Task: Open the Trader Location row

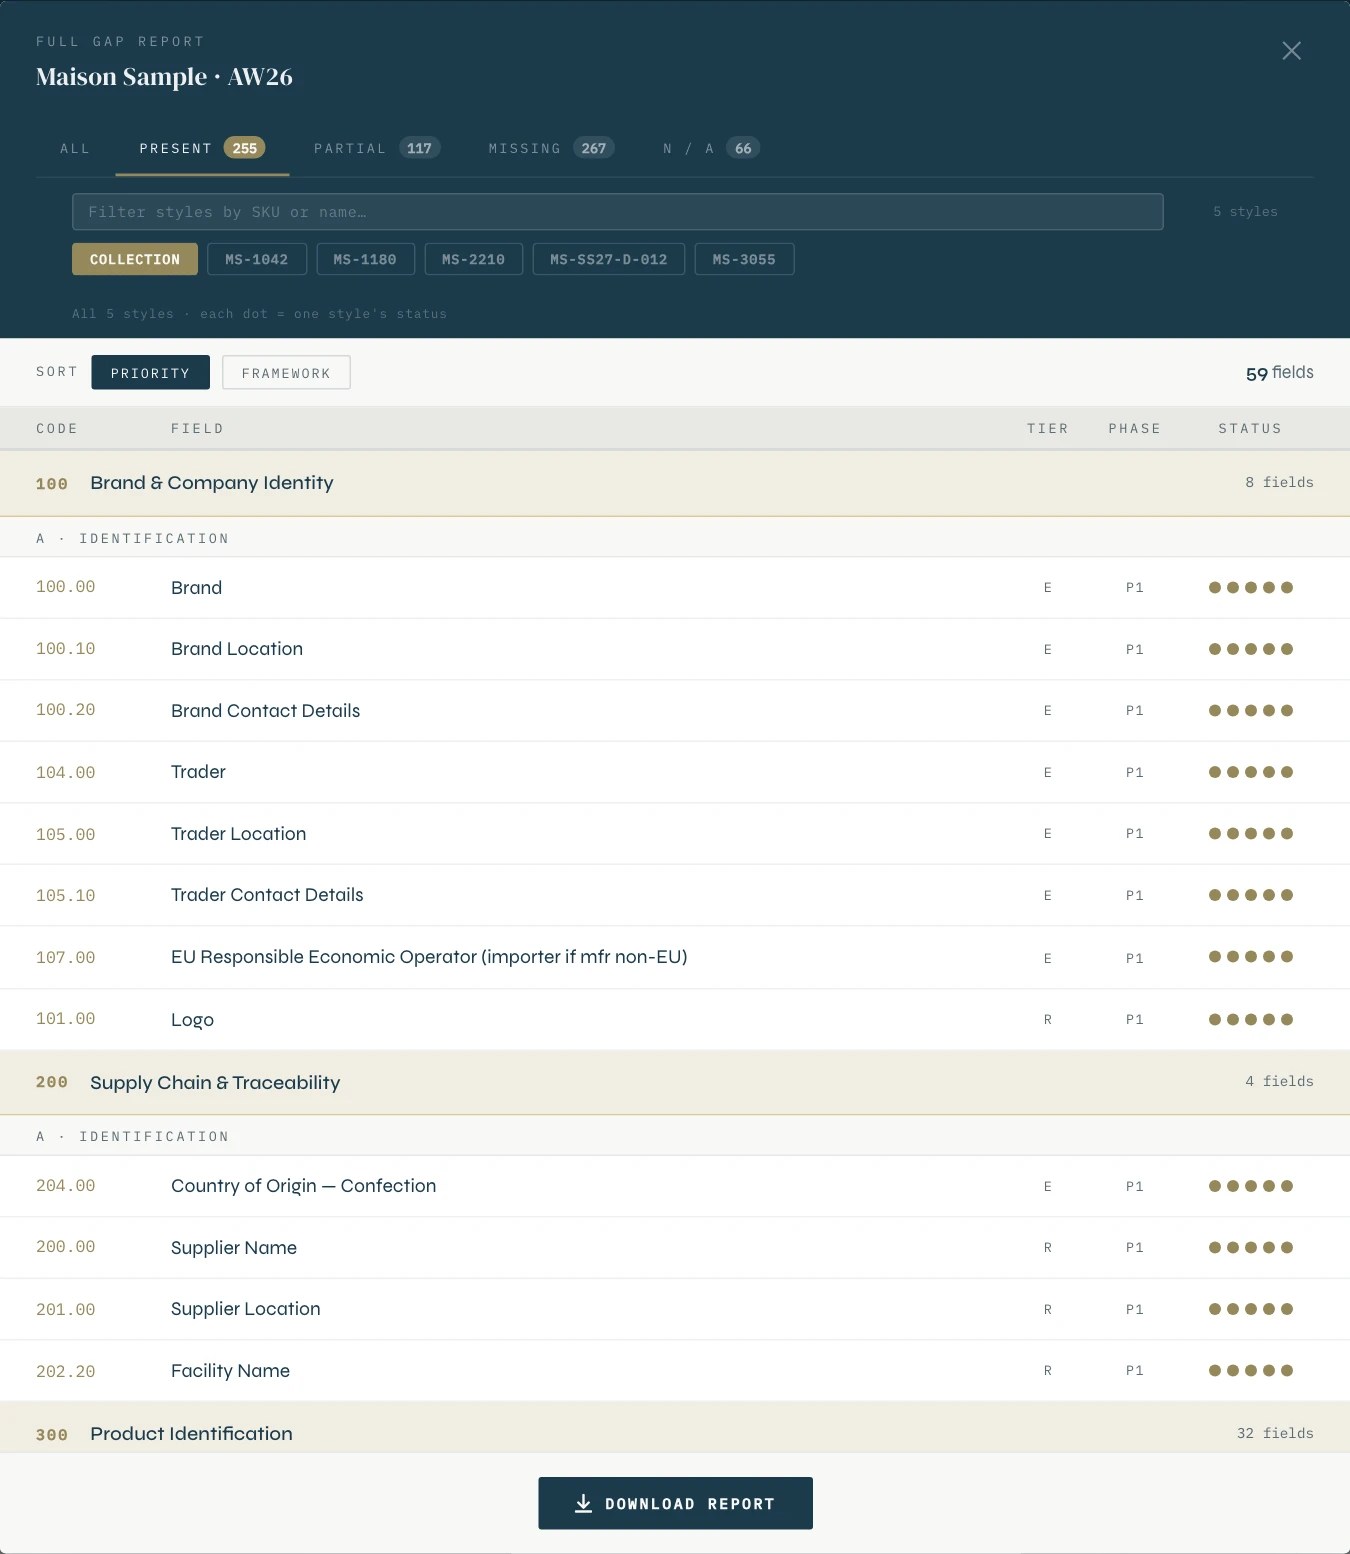Action: coord(675,834)
